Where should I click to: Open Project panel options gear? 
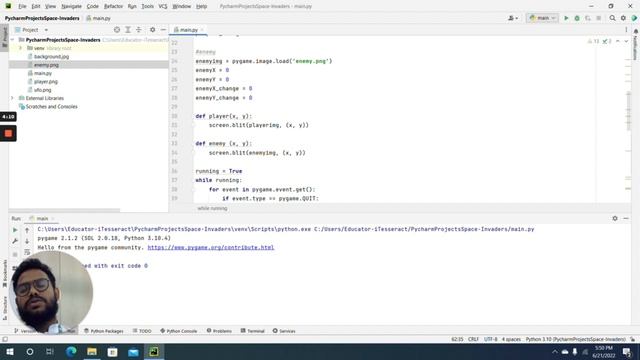pos(152,30)
